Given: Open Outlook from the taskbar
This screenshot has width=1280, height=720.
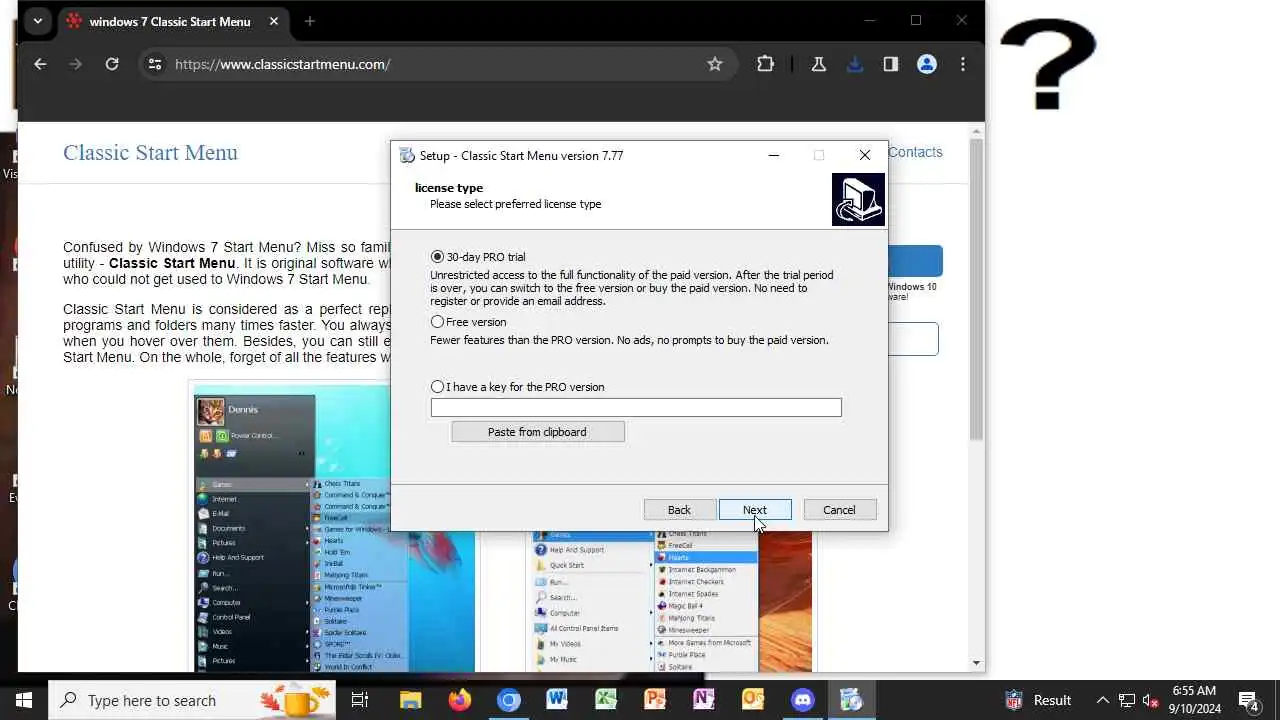Looking at the screenshot, I should click(x=753, y=700).
